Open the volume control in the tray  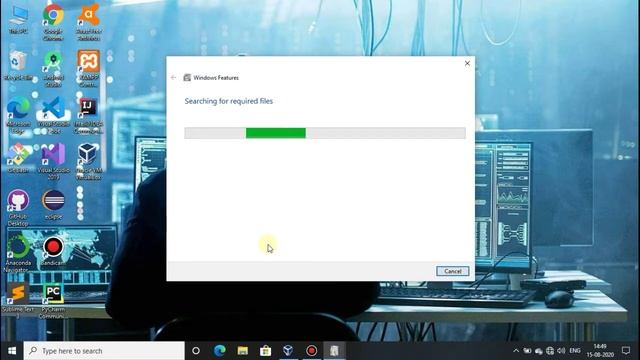(x=561, y=351)
